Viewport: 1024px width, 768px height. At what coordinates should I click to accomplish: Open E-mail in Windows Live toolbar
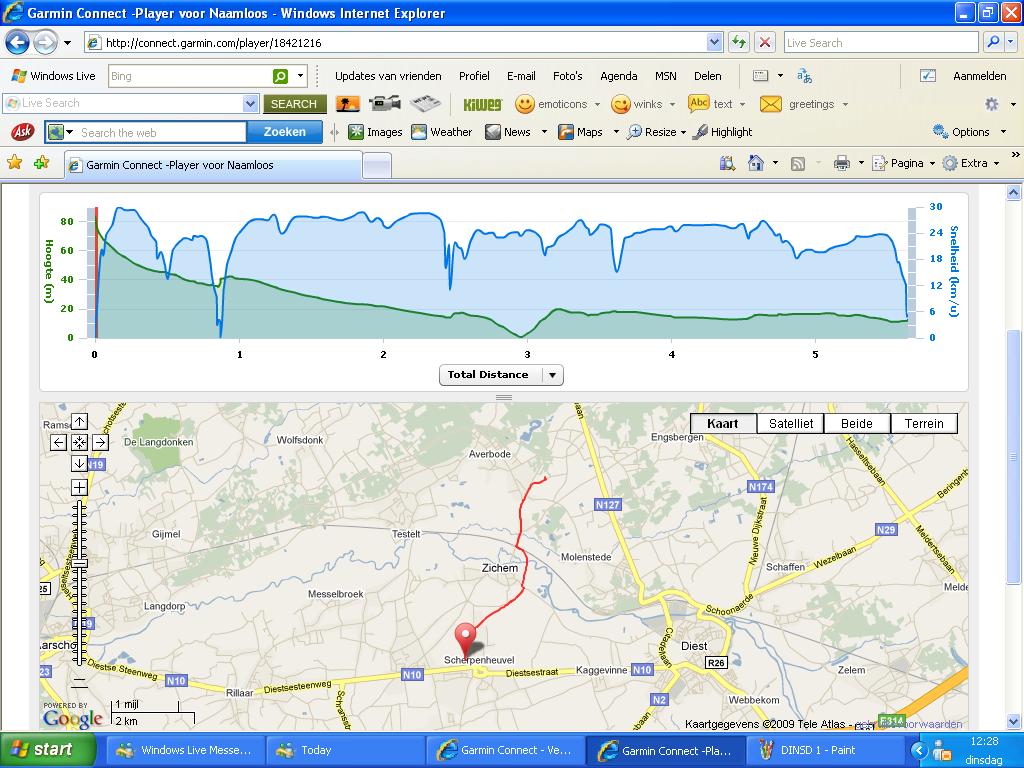[x=521, y=76]
